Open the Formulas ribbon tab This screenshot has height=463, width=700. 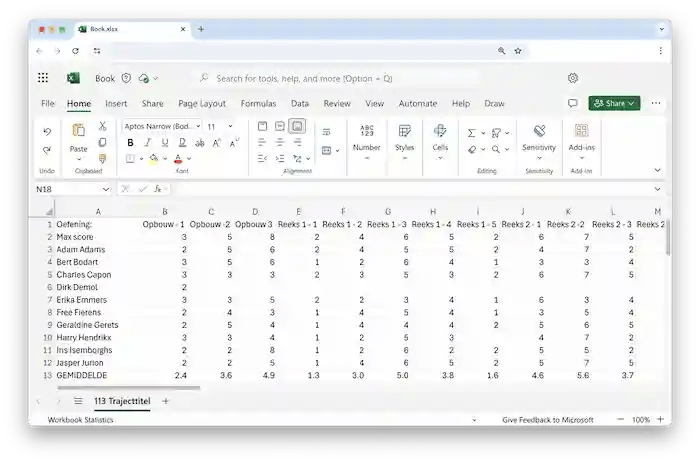[x=258, y=103]
